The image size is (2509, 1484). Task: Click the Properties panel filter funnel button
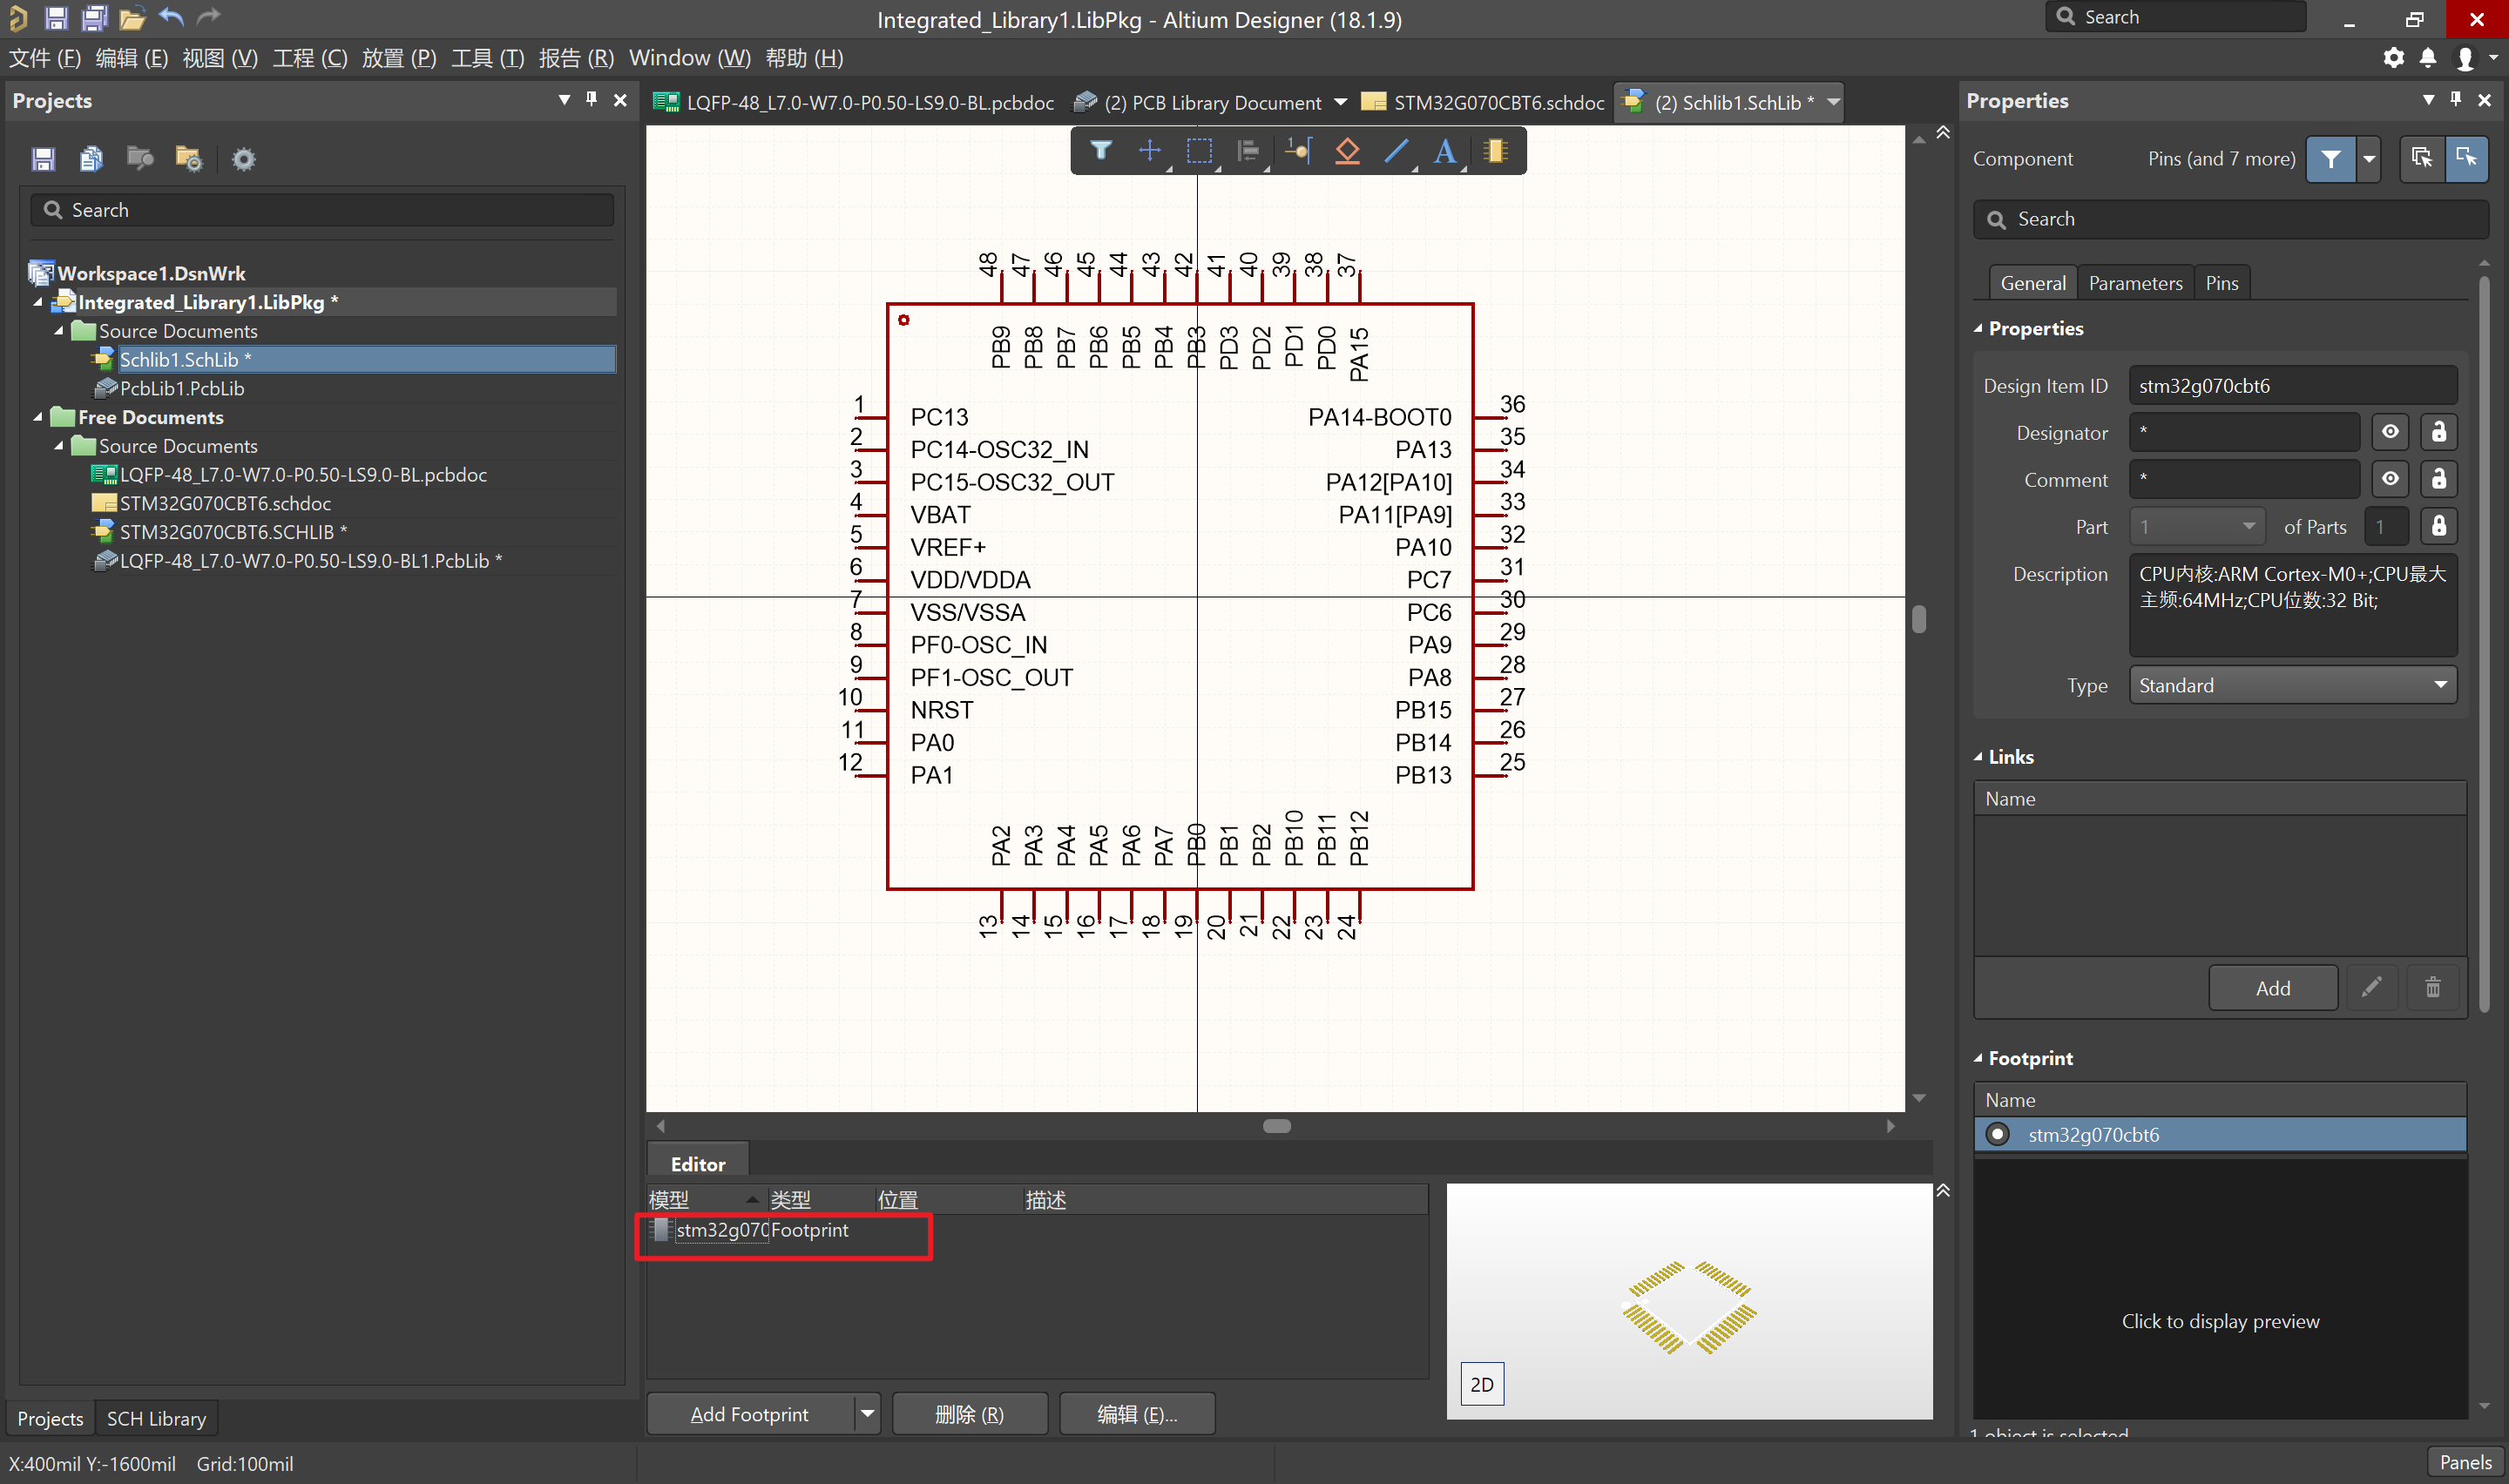tap(2331, 159)
